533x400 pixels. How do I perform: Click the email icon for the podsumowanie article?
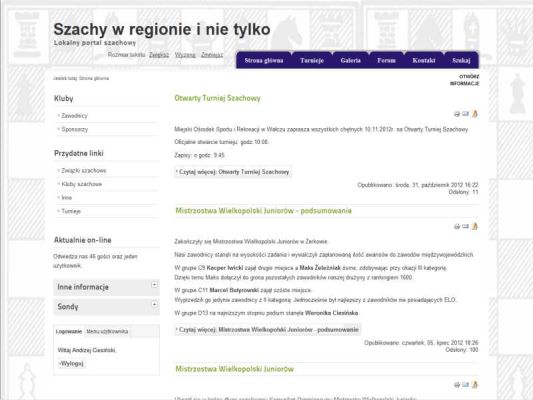pos(465,226)
